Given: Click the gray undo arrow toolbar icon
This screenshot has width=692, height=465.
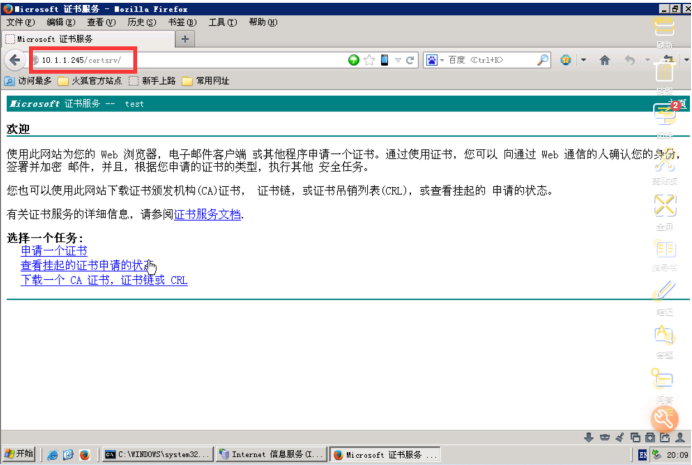Looking at the screenshot, I should click(x=630, y=60).
